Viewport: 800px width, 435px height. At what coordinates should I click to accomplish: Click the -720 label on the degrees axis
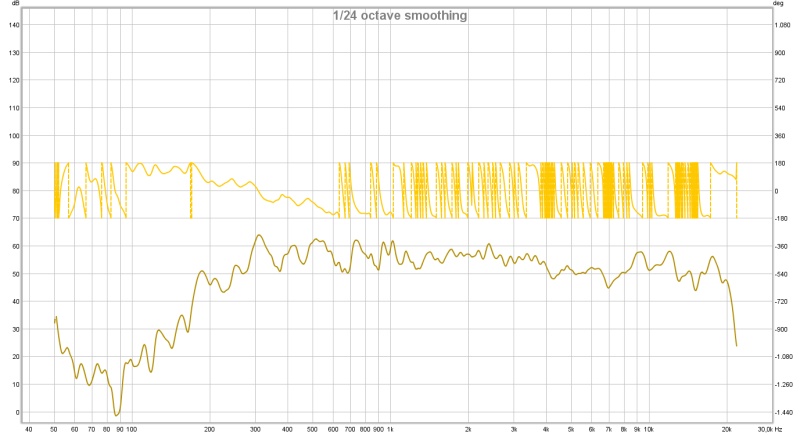pos(781,302)
